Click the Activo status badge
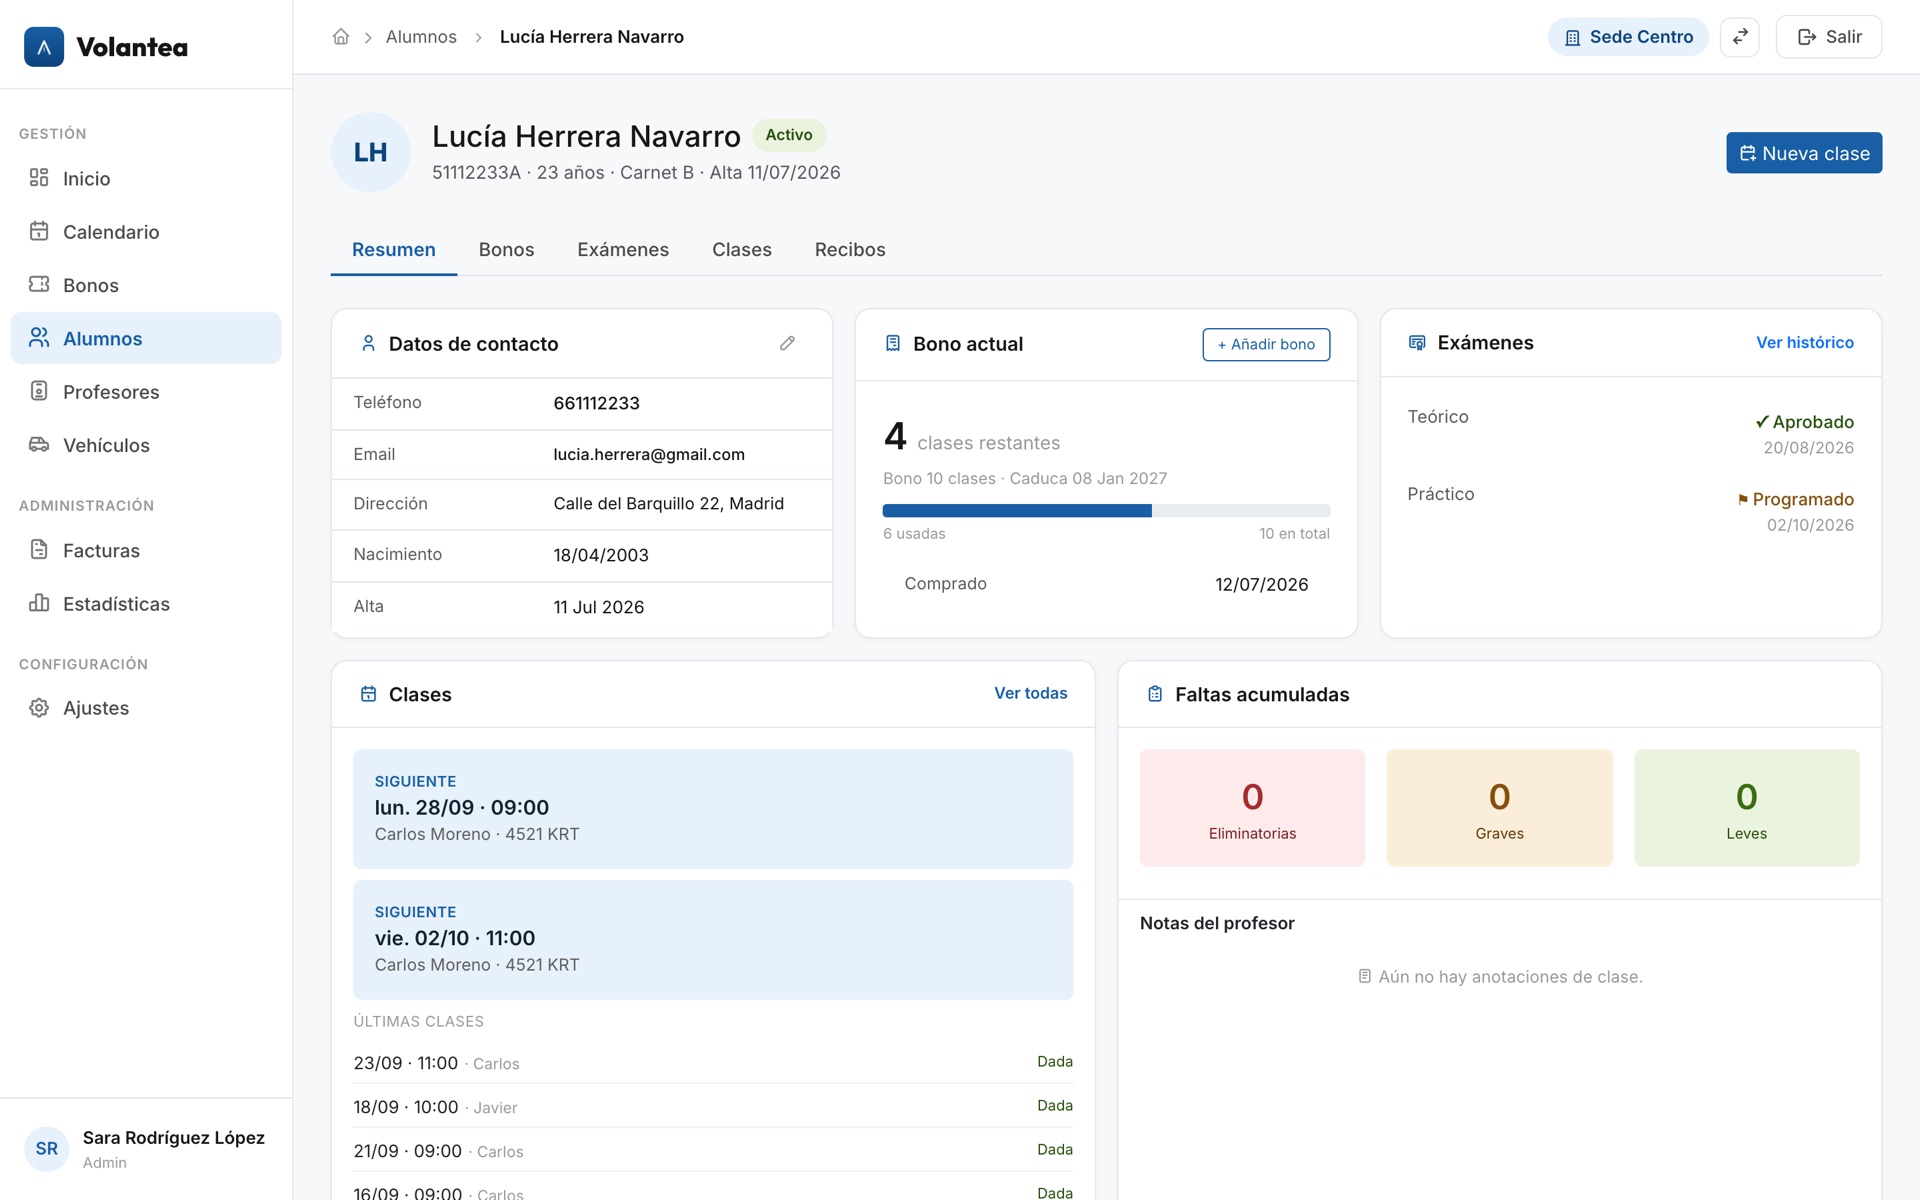 coord(789,135)
